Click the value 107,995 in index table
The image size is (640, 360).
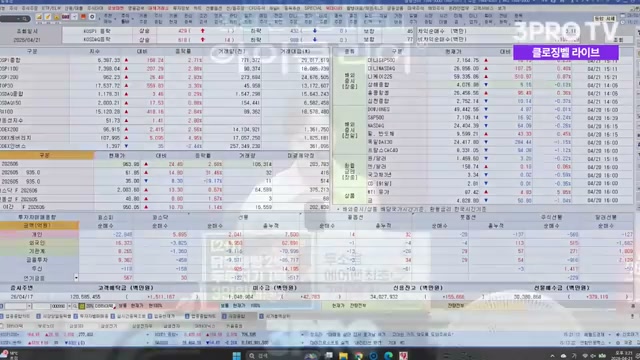tap(111, 138)
